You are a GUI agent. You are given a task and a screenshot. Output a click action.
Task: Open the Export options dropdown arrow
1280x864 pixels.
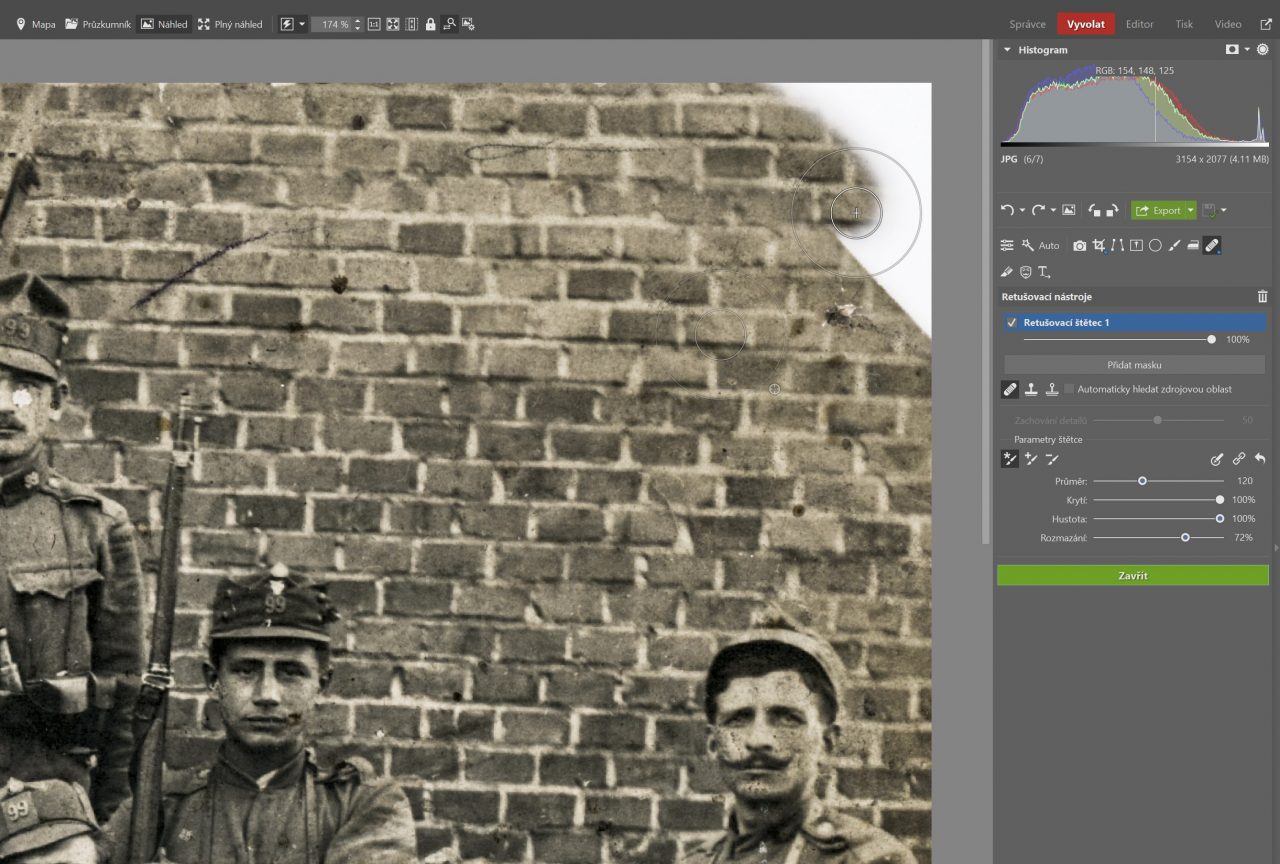tap(1191, 210)
